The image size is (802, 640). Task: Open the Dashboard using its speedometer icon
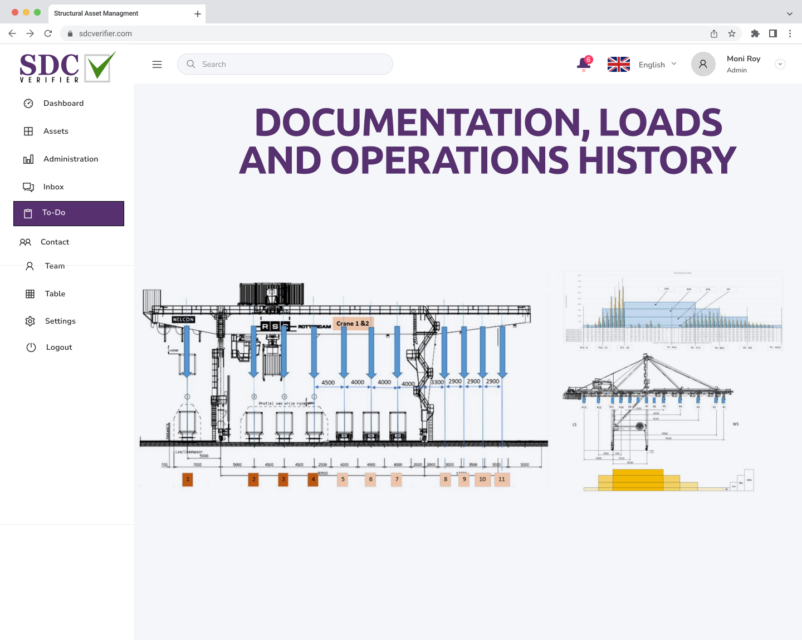coord(30,103)
